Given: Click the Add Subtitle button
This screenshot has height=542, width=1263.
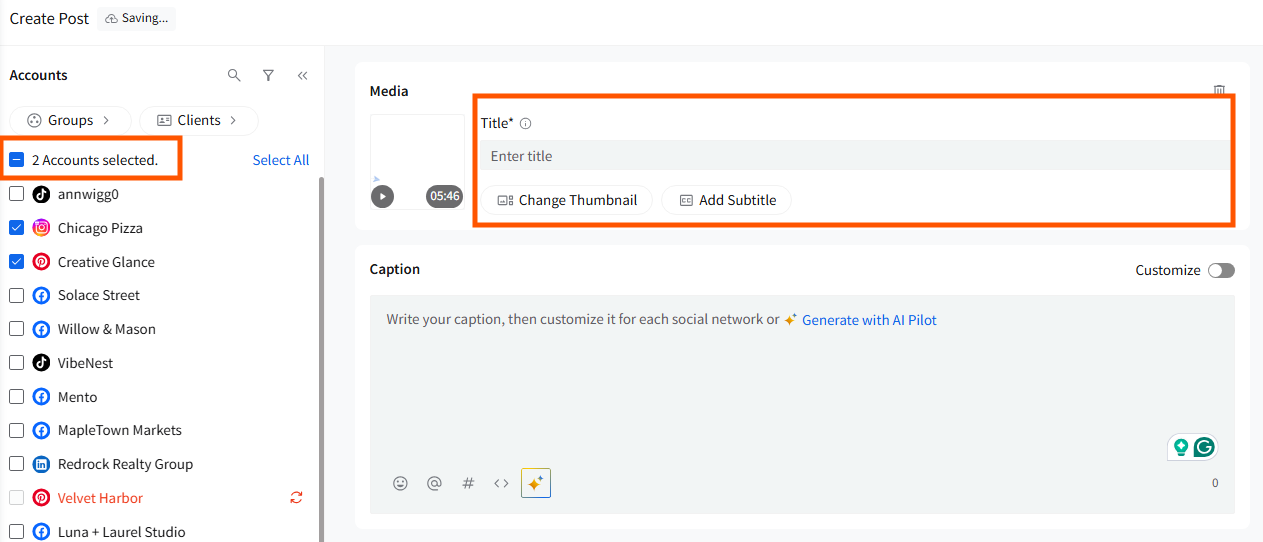Looking at the screenshot, I should 727,200.
